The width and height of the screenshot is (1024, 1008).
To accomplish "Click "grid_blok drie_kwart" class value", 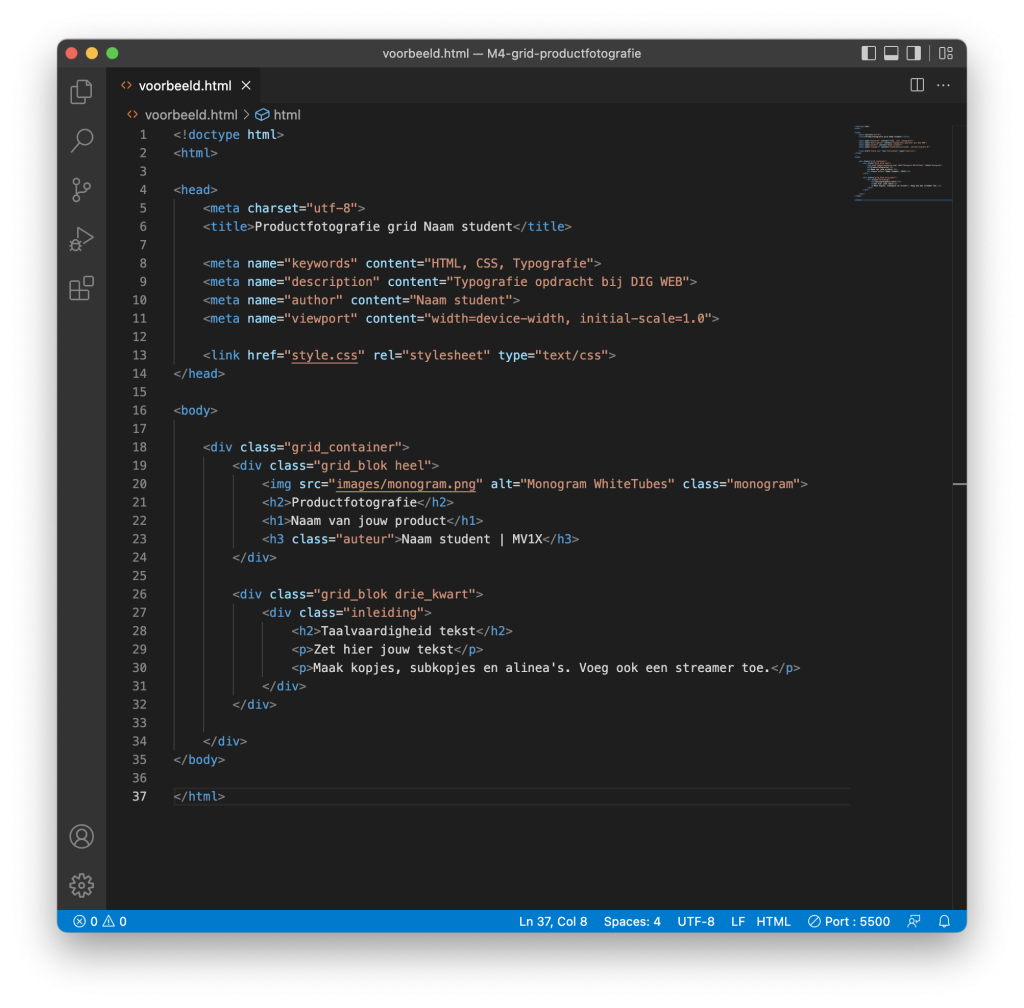I will (x=394, y=594).
